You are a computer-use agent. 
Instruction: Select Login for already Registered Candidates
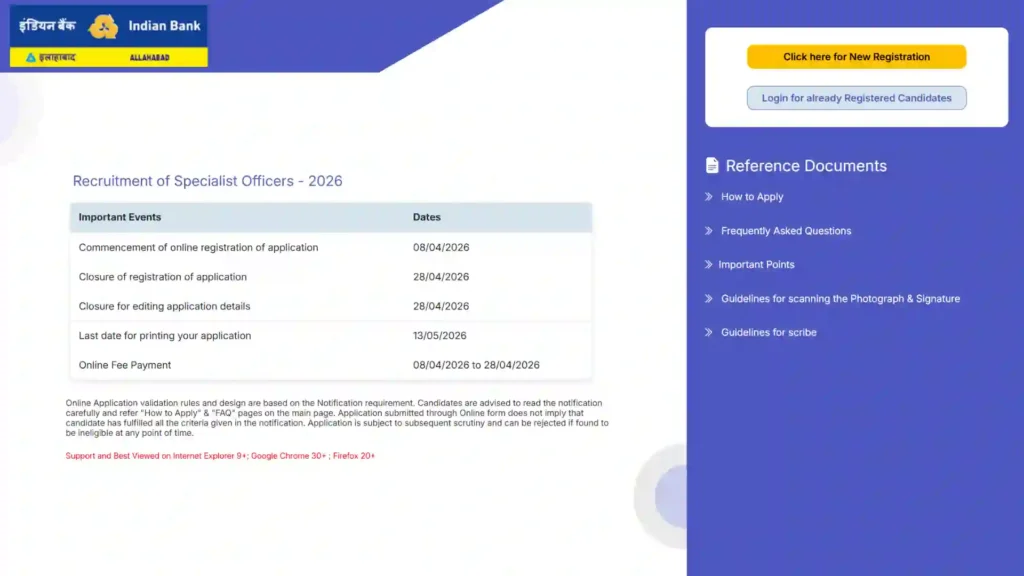click(856, 97)
